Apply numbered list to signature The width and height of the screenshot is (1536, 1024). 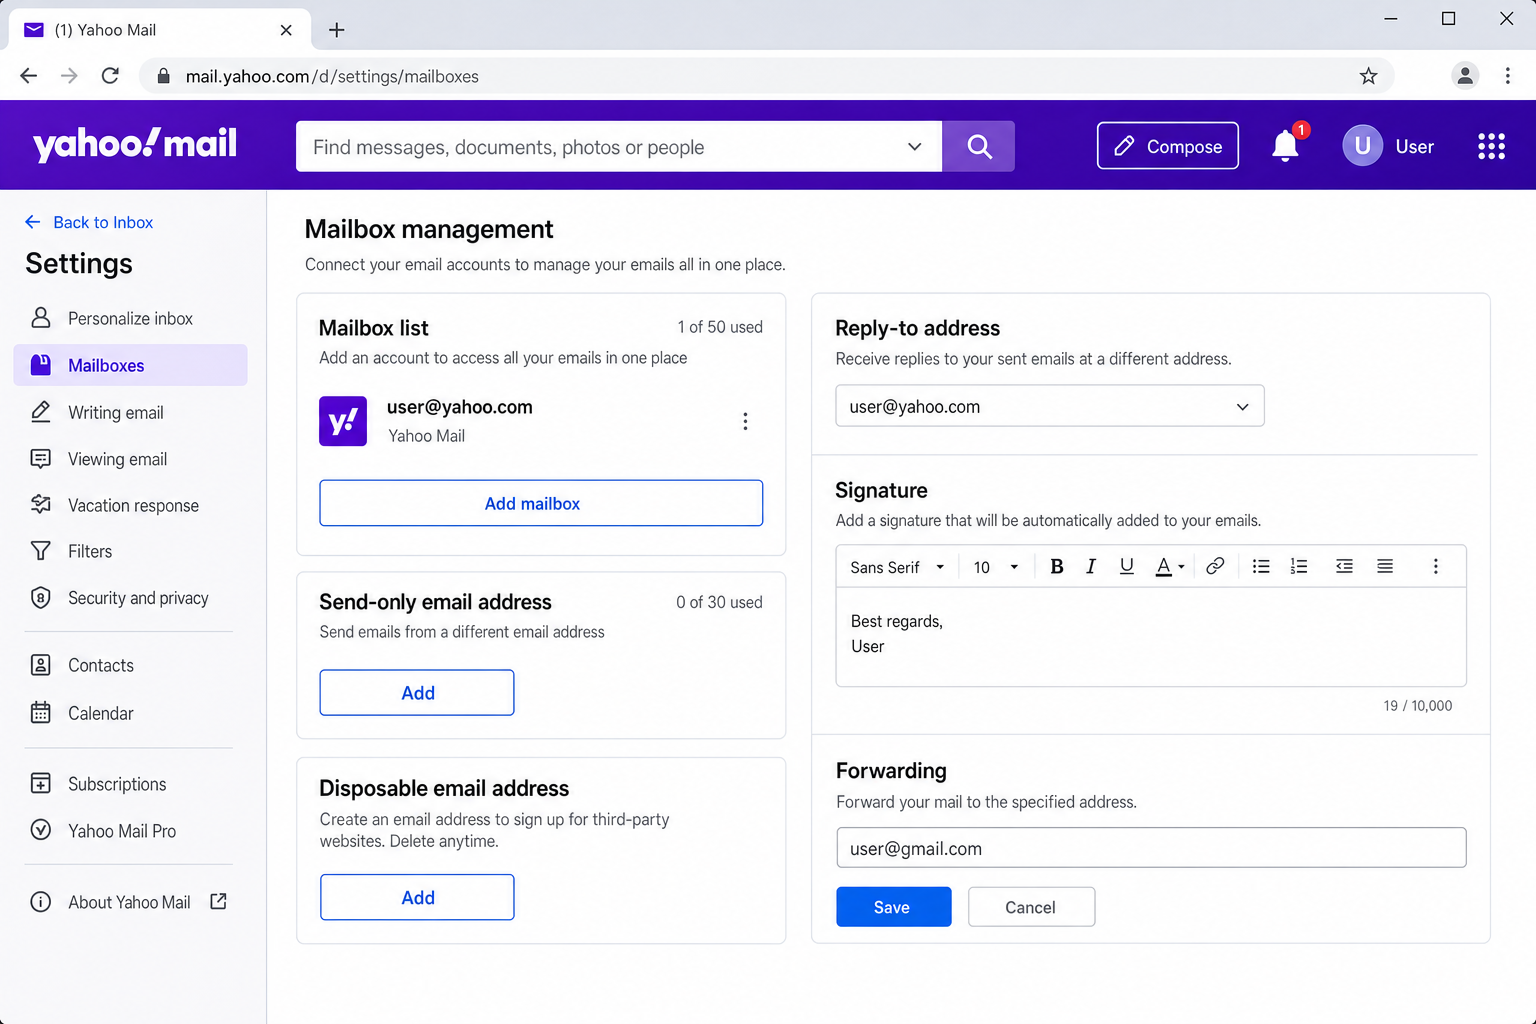1299,567
